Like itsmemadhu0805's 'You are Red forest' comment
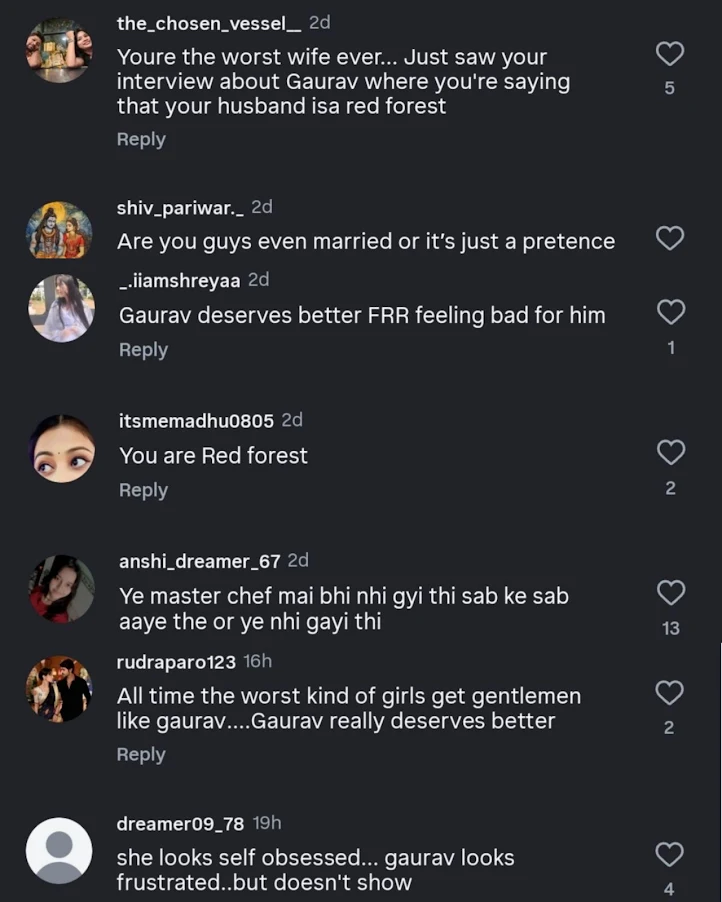This screenshot has height=902, width=722. tap(670, 453)
